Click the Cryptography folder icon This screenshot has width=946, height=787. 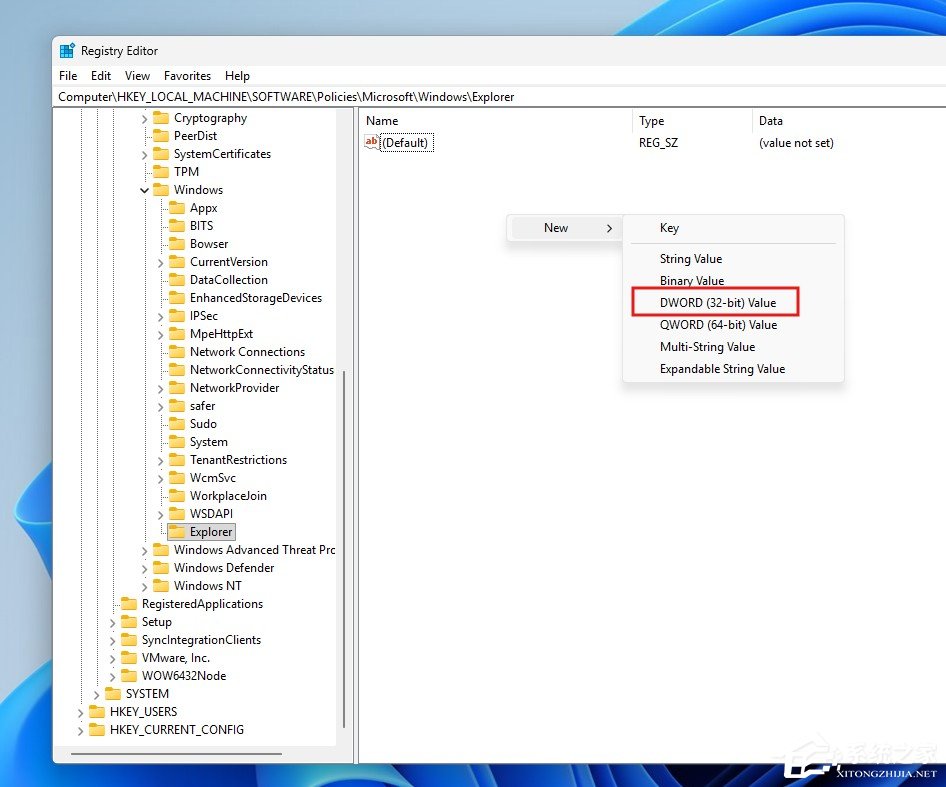click(161, 118)
